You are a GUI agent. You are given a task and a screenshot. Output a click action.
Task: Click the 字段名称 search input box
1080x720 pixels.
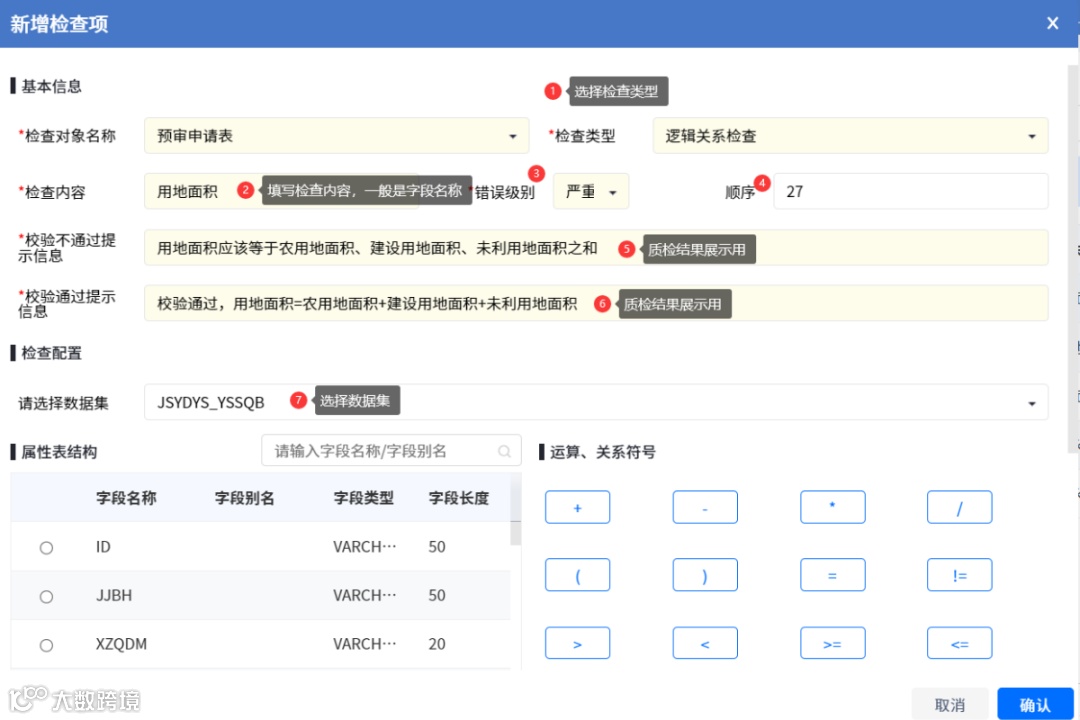click(391, 451)
